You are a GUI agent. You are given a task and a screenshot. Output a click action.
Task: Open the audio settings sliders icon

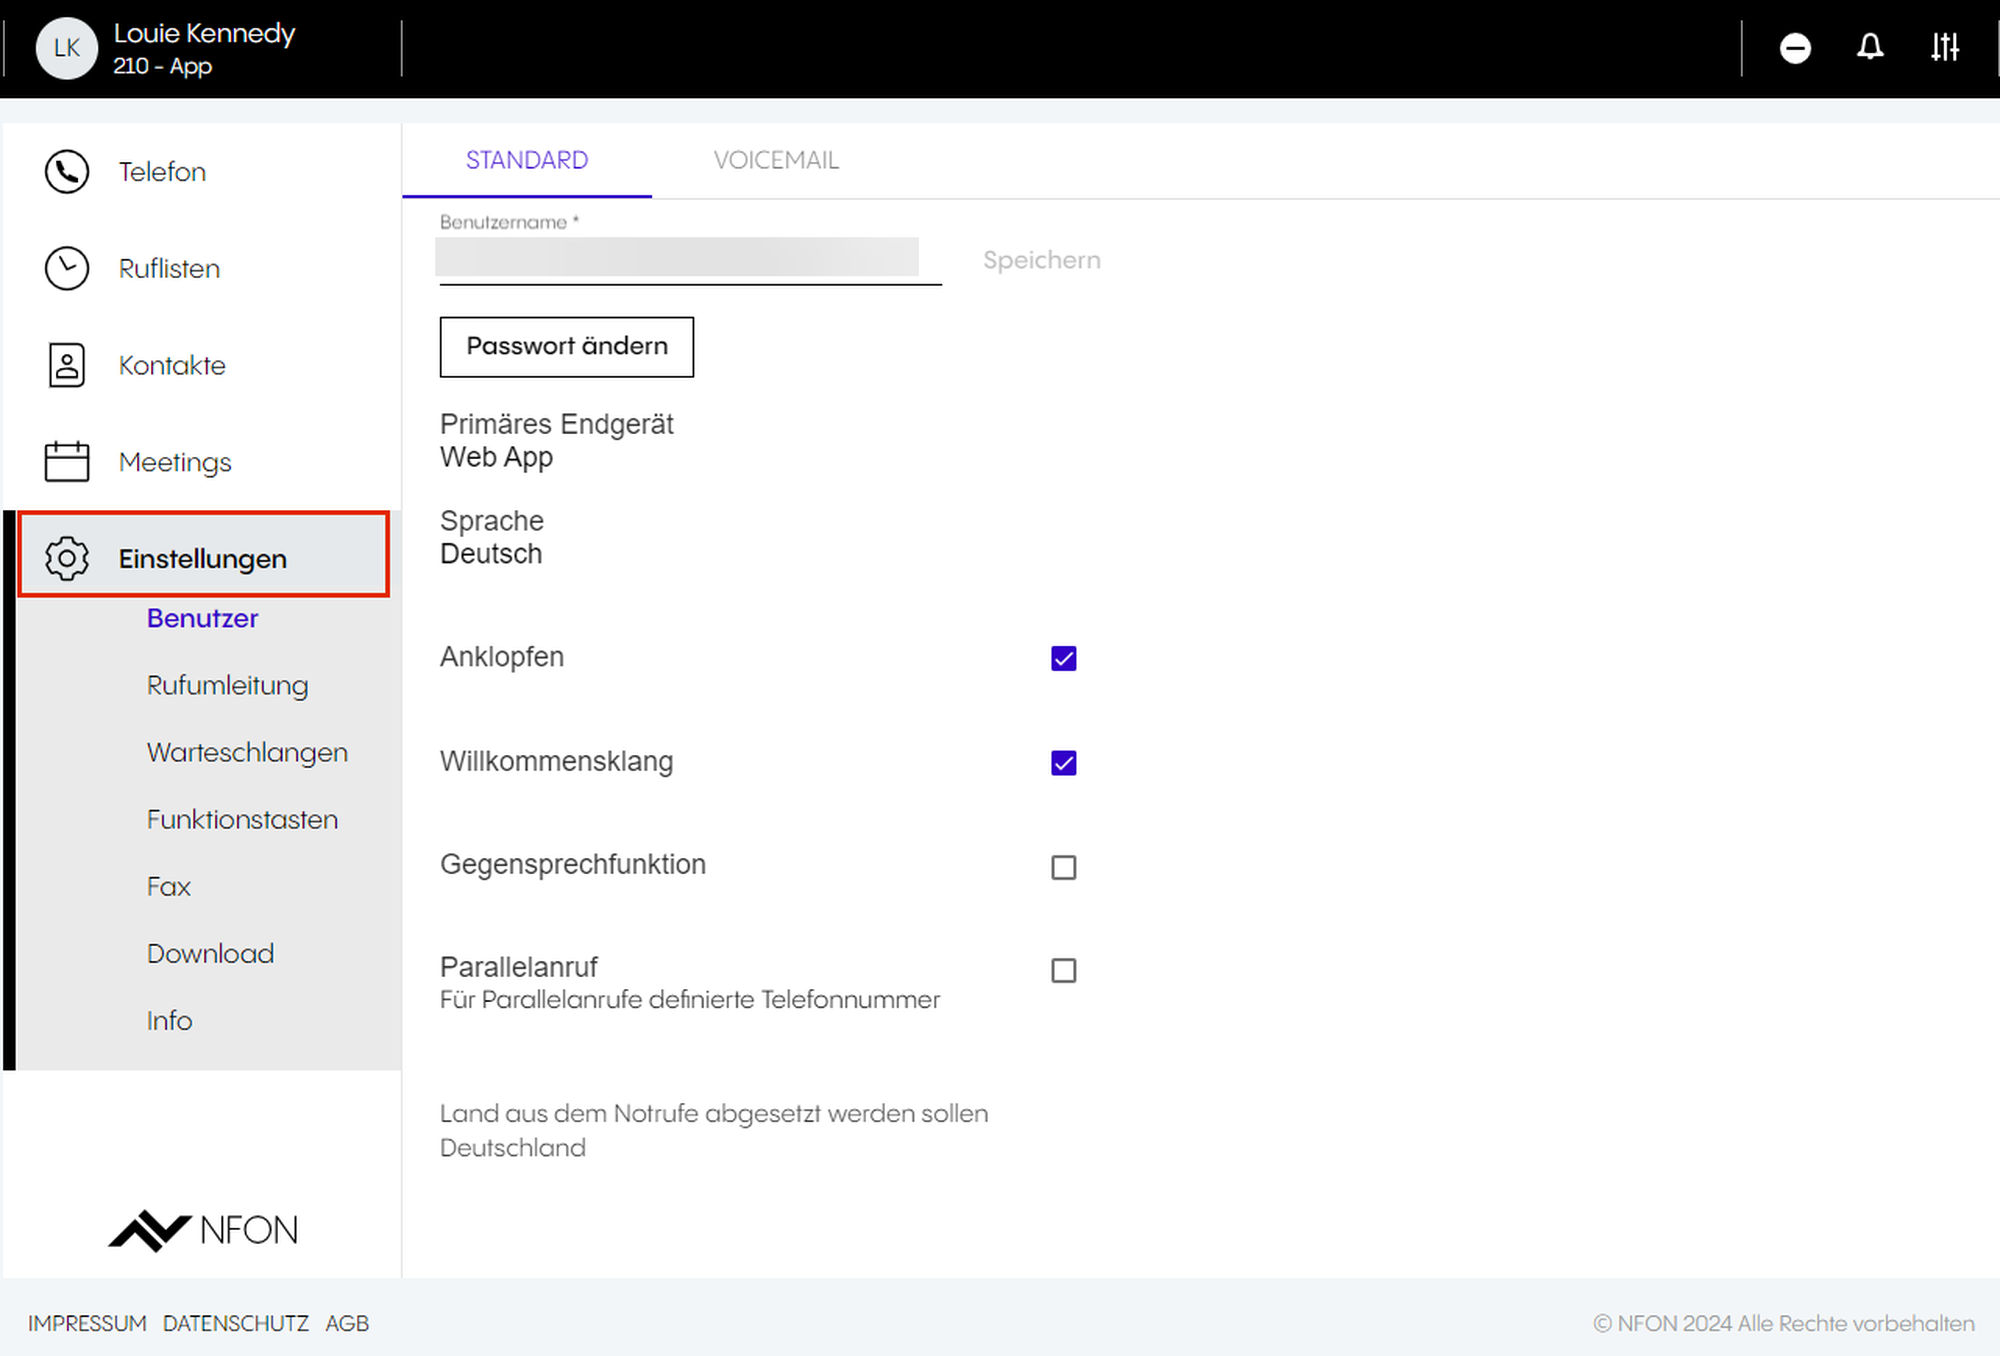1944,47
